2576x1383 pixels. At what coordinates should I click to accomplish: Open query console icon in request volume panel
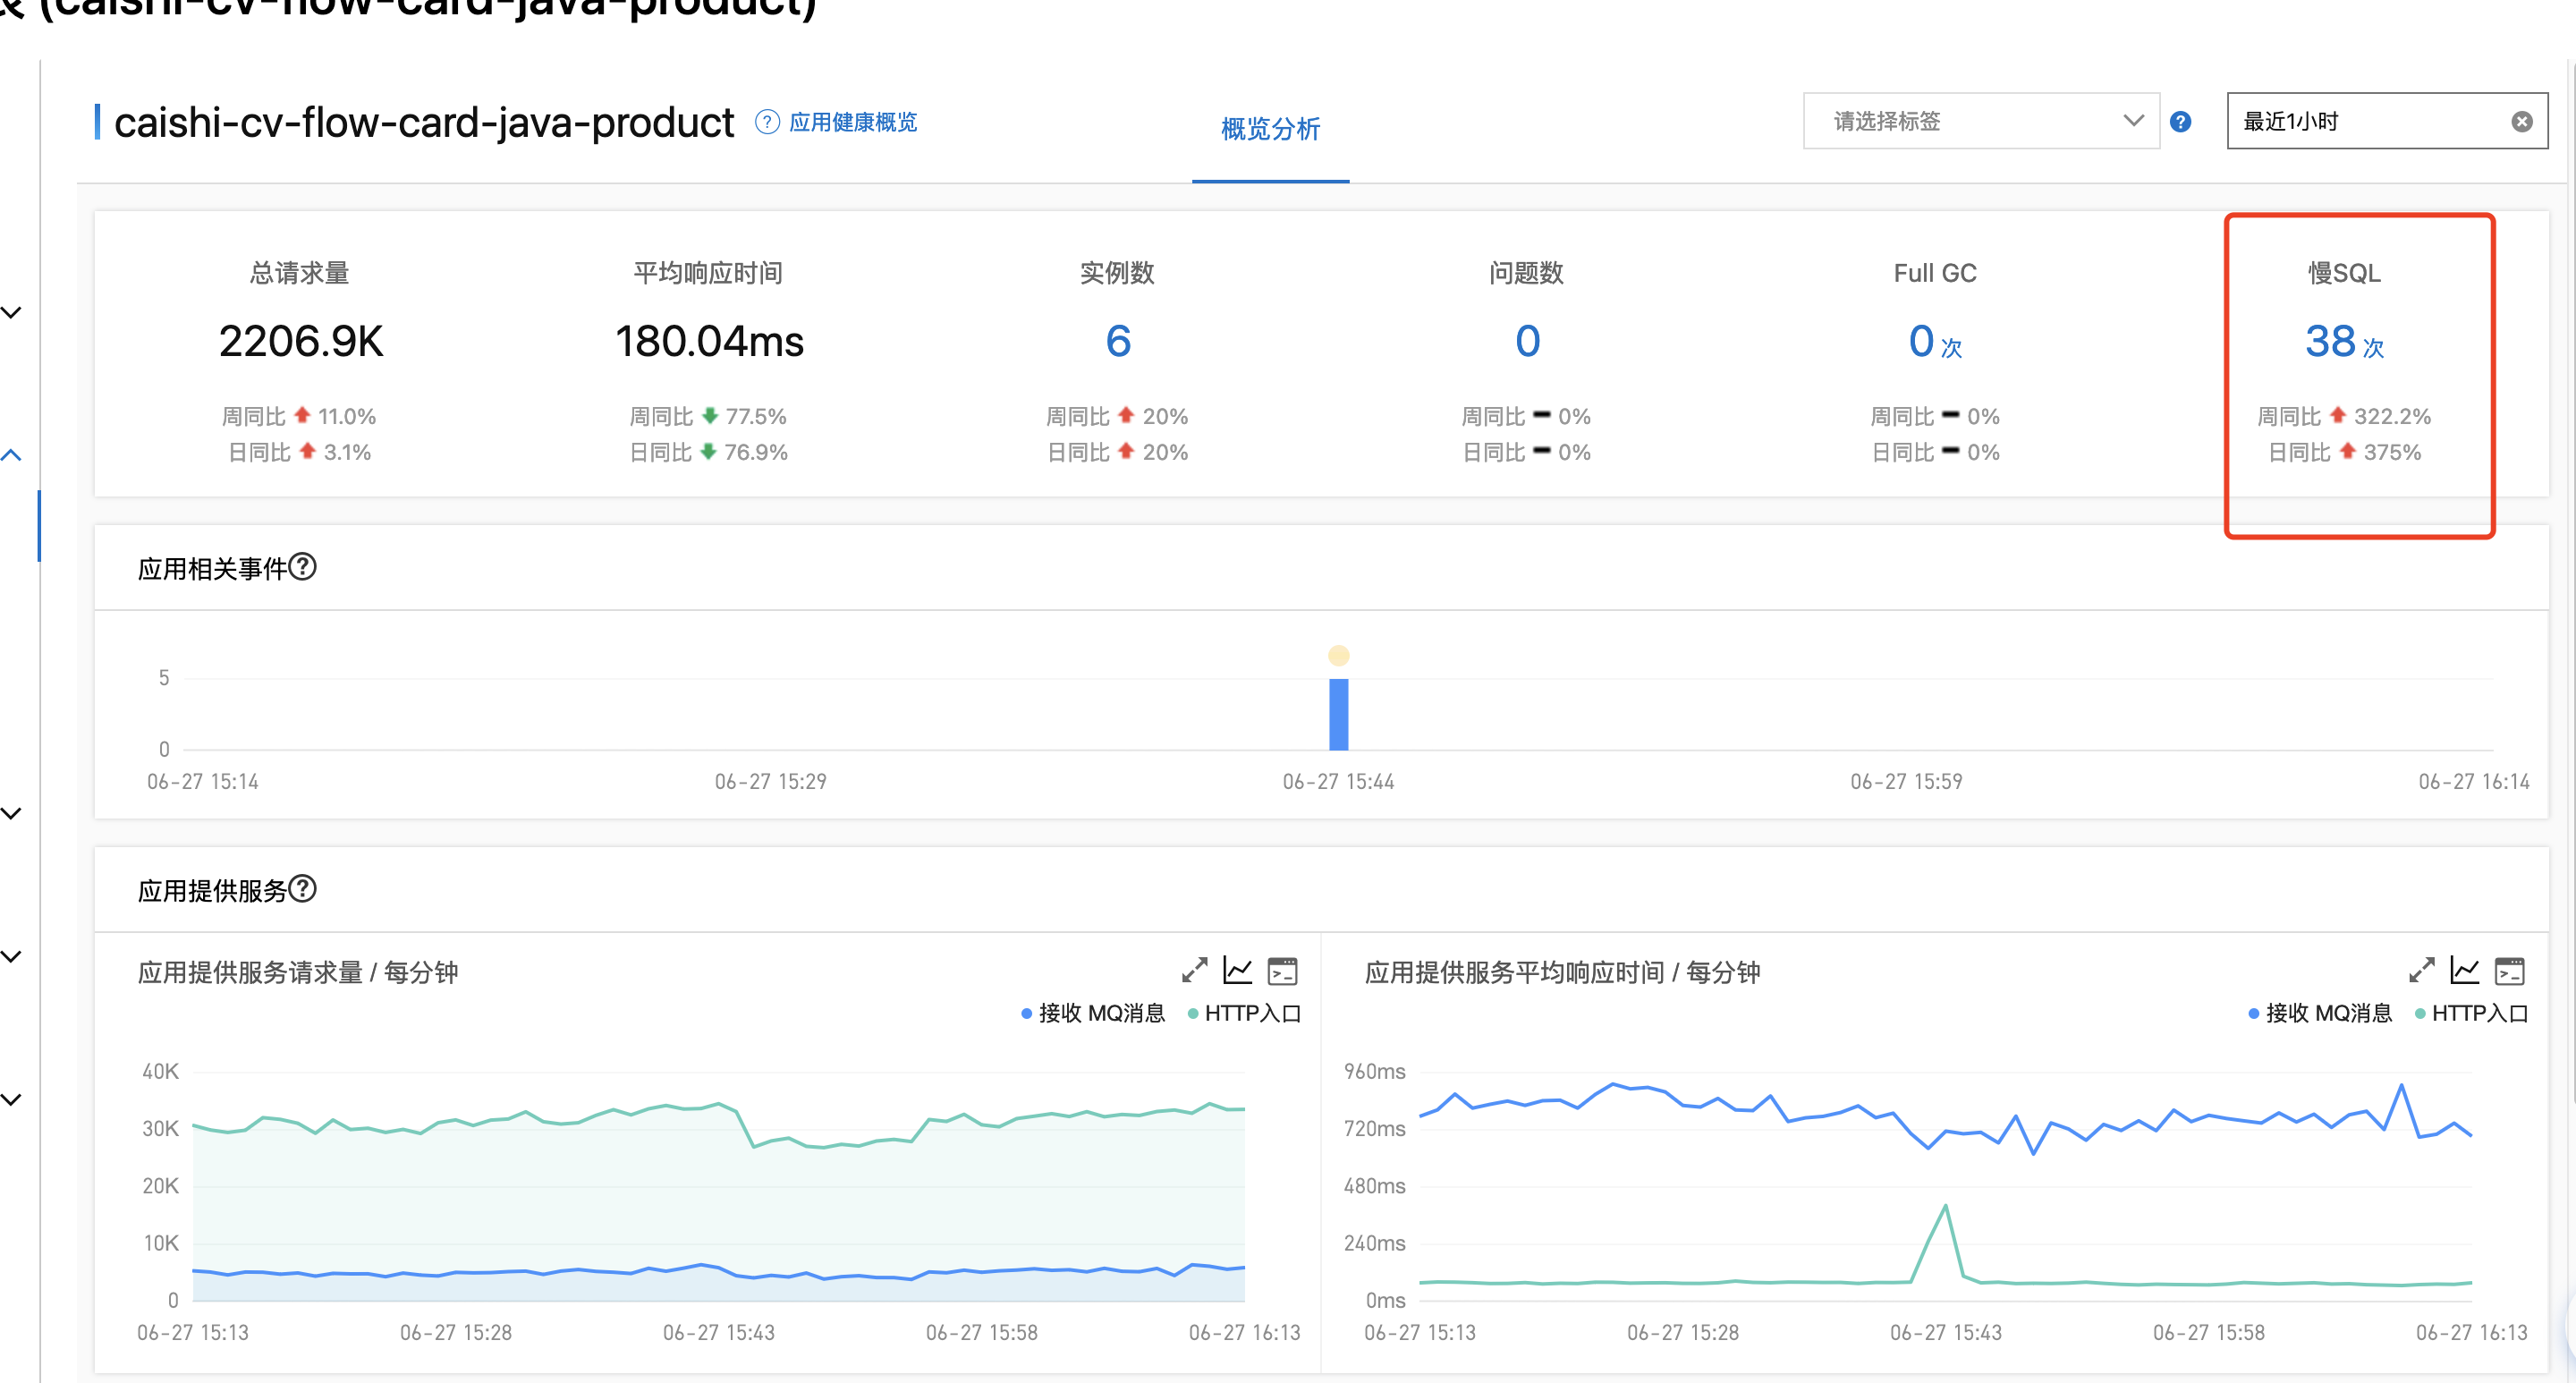click(x=1282, y=970)
